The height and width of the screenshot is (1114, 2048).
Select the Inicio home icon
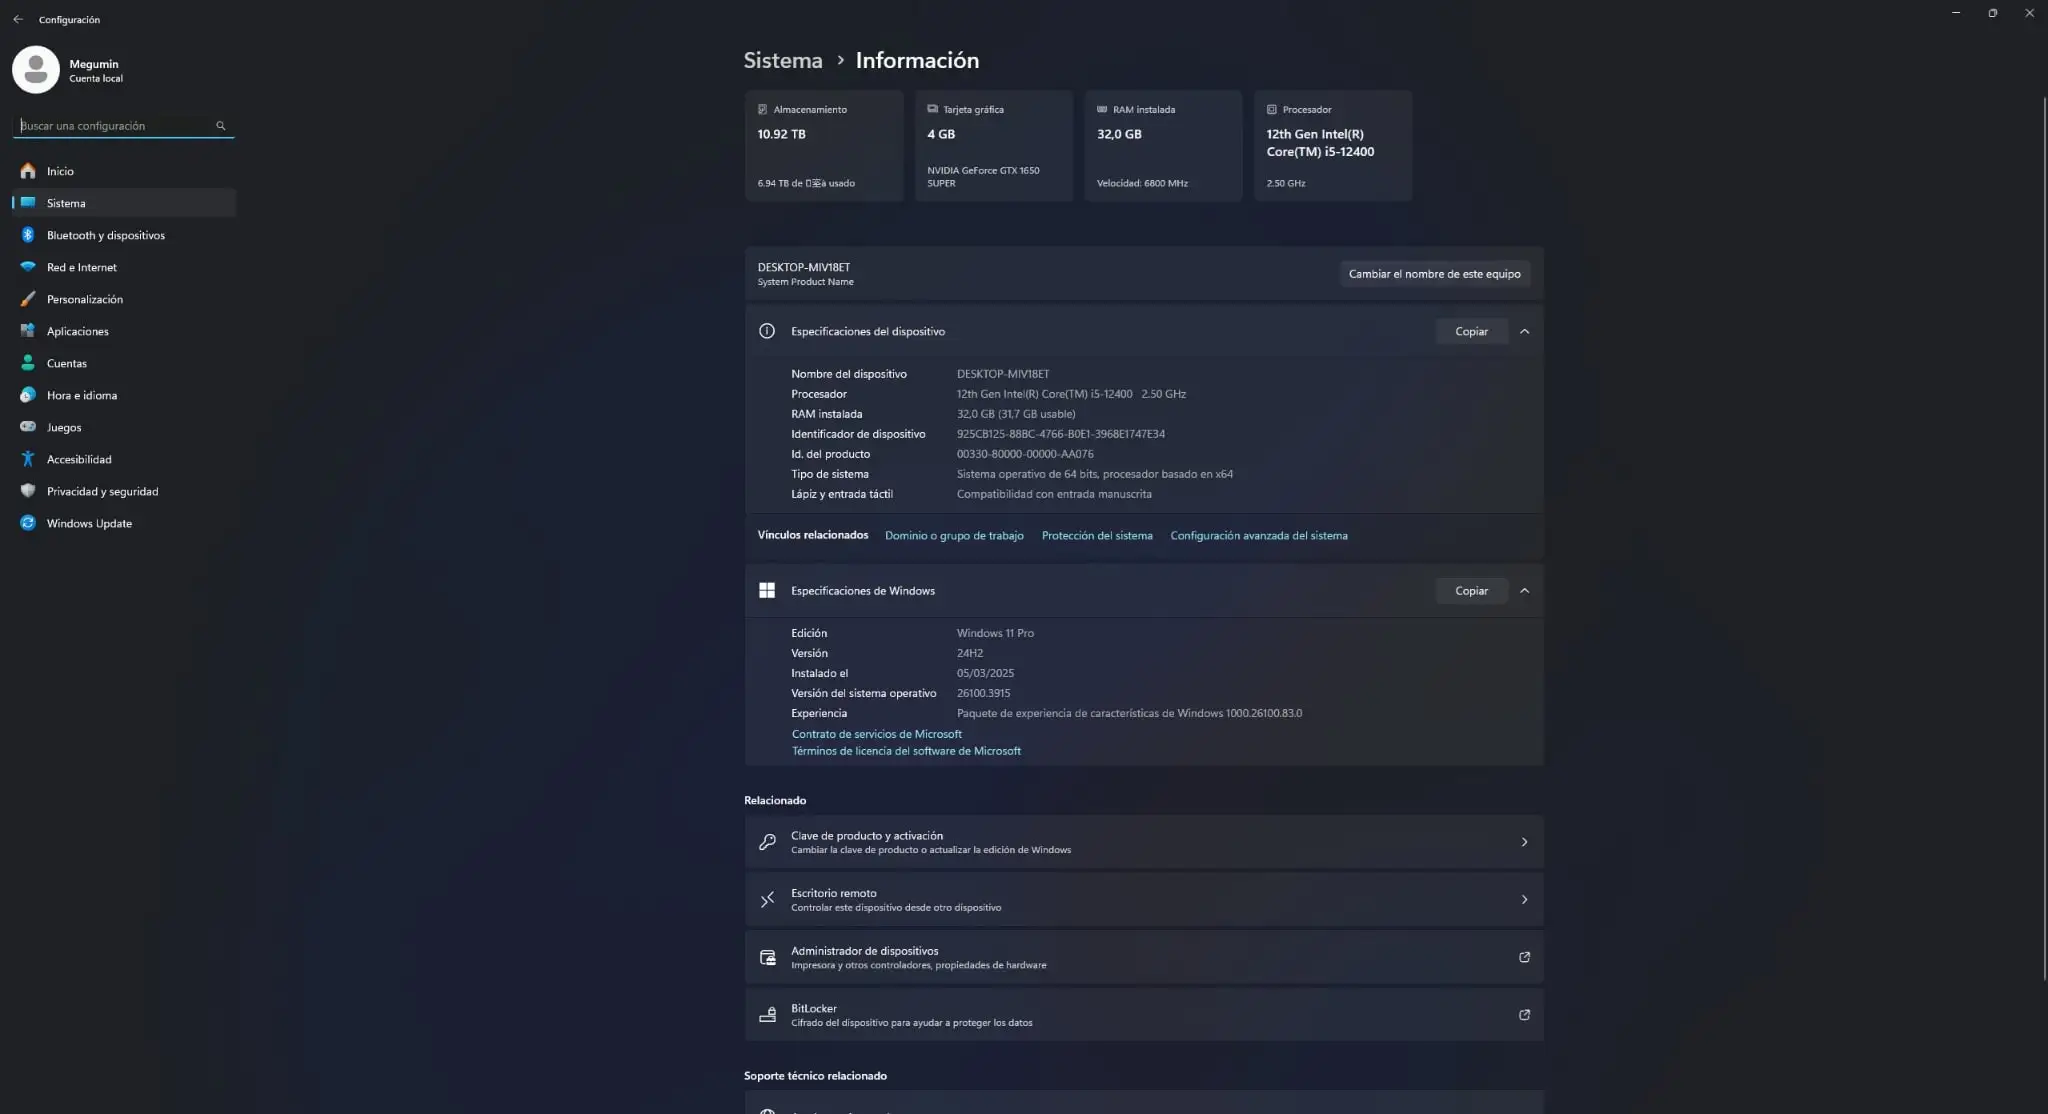tap(28, 171)
